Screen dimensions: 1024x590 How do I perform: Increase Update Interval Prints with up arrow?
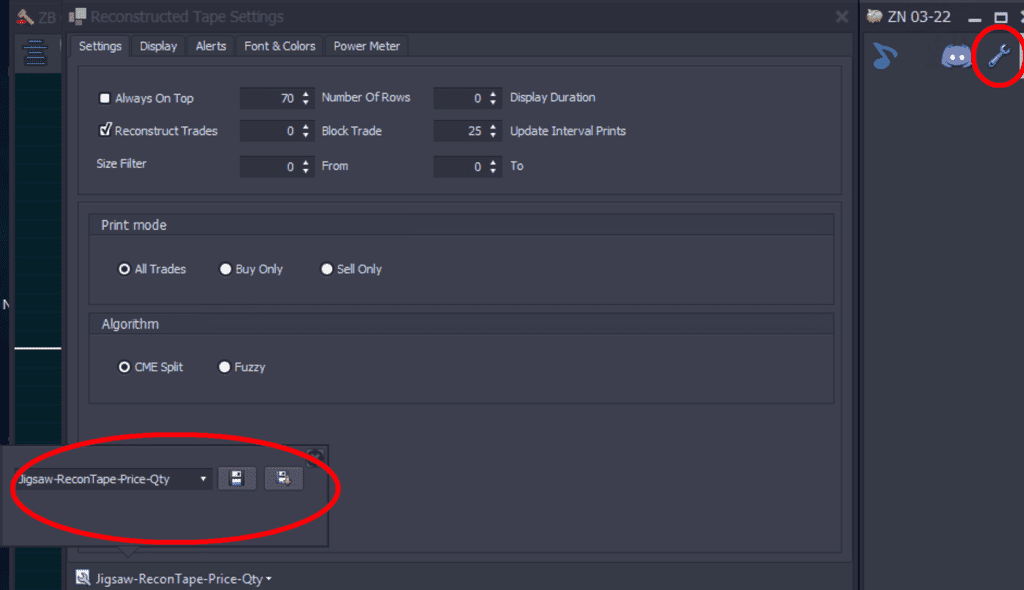pyautogui.click(x=493, y=126)
